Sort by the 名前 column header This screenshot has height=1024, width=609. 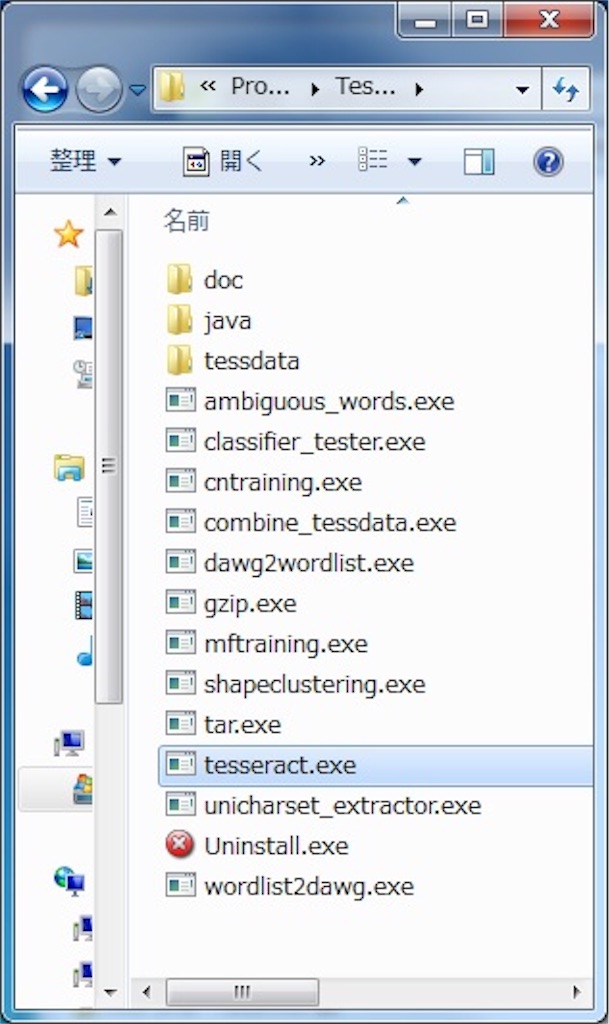187,221
